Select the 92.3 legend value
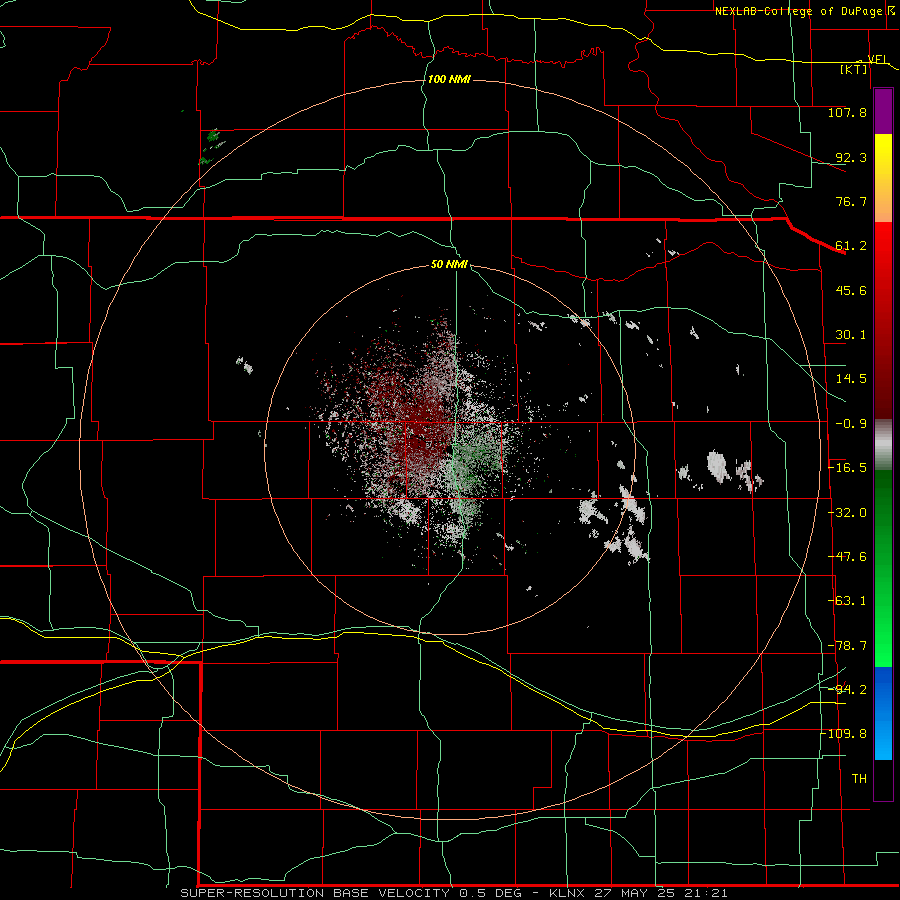The height and width of the screenshot is (900, 900). click(851, 157)
